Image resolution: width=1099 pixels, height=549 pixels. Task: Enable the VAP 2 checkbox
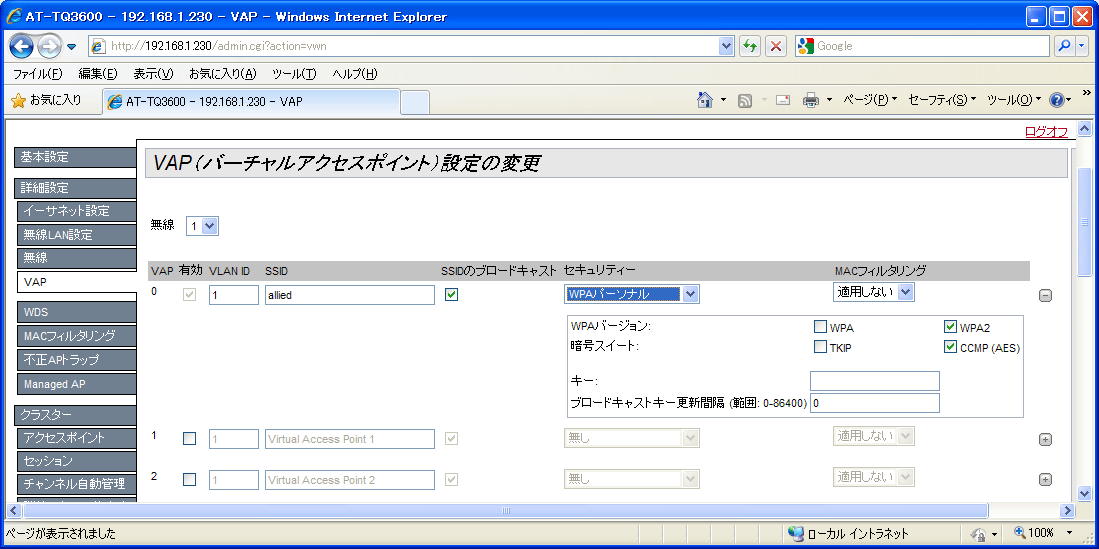tap(189, 480)
